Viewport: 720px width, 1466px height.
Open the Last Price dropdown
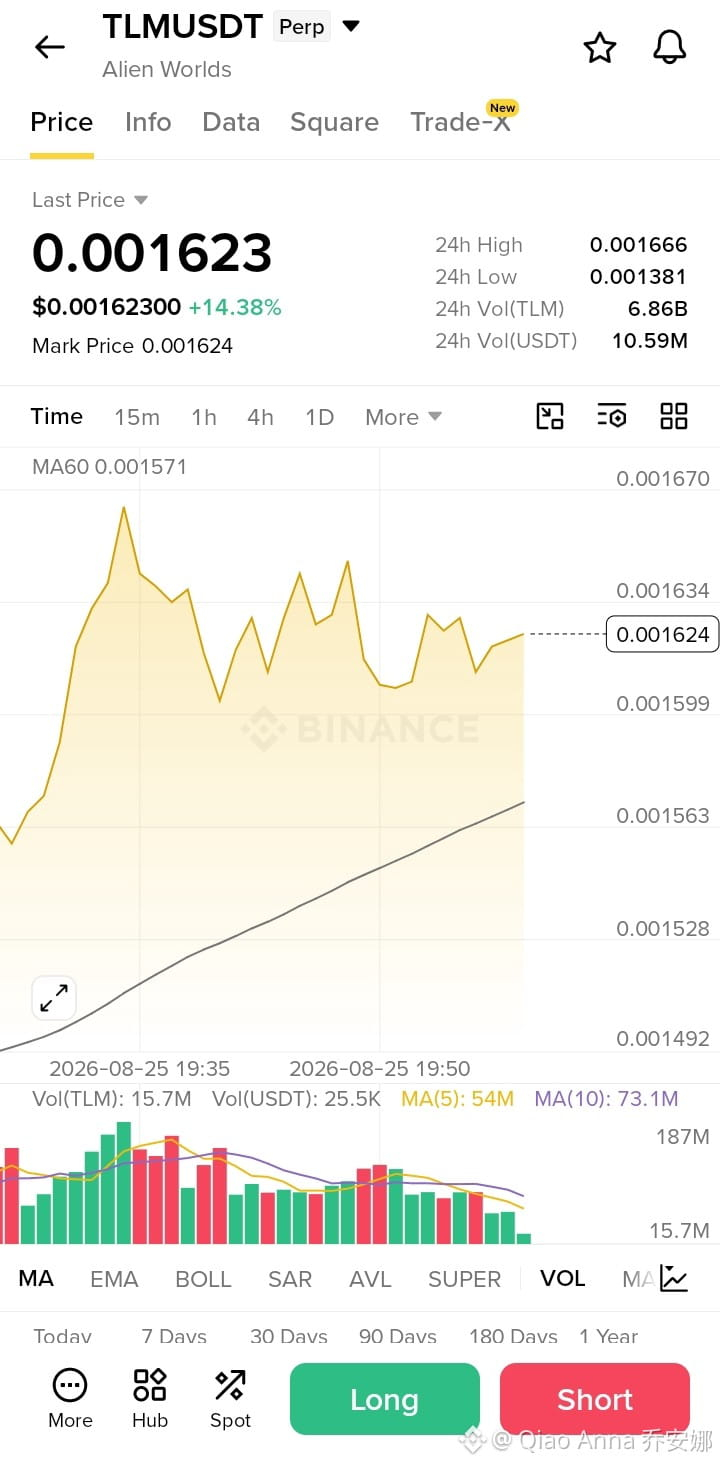90,200
